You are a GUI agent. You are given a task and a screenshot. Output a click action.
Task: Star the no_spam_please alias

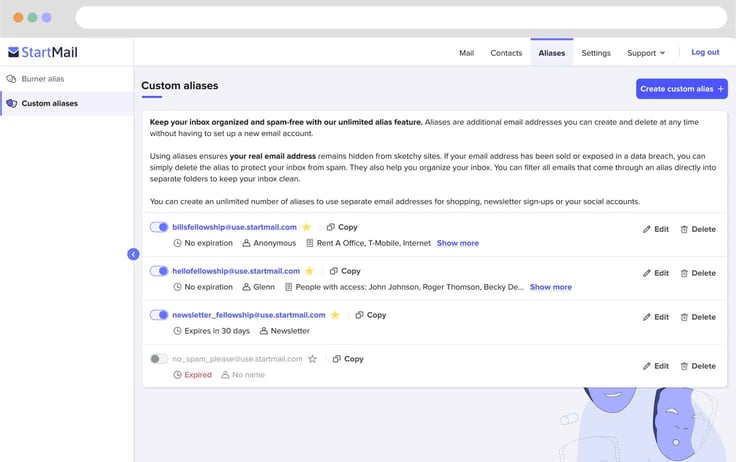click(x=313, y=359)
